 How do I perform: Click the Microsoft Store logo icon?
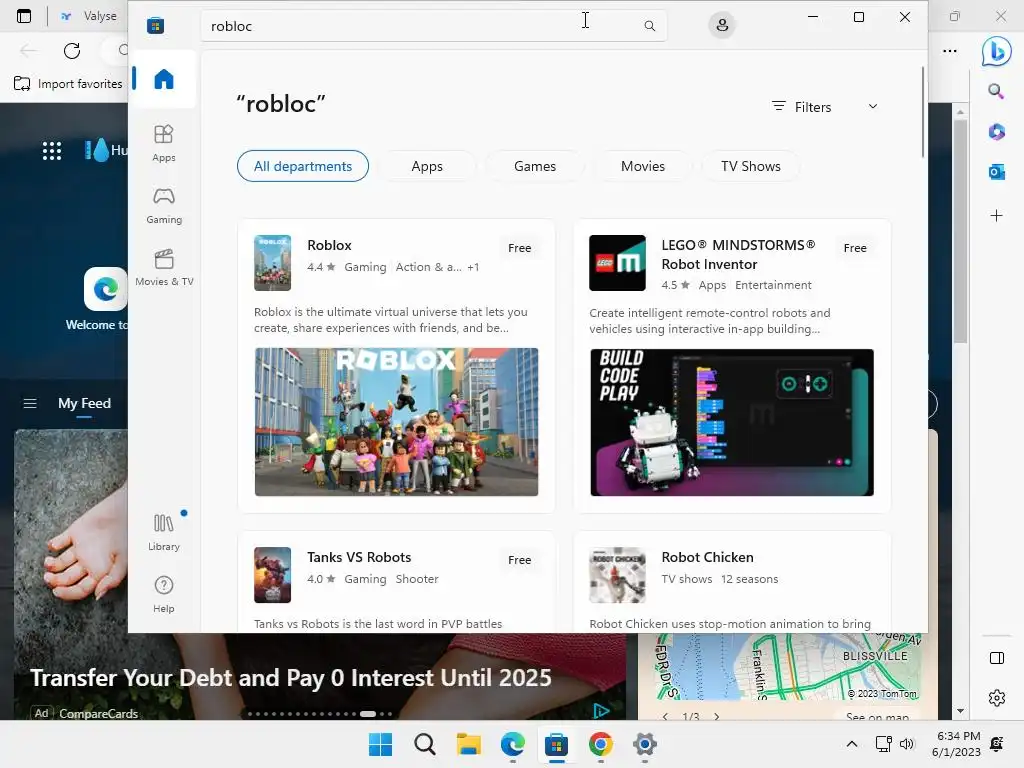tap(155, 25)
